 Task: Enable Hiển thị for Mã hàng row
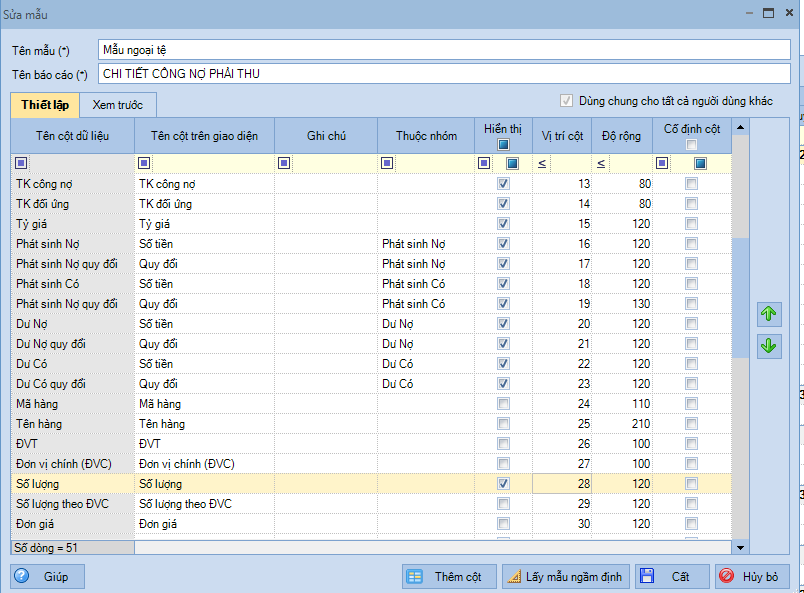tap(504, 404)
